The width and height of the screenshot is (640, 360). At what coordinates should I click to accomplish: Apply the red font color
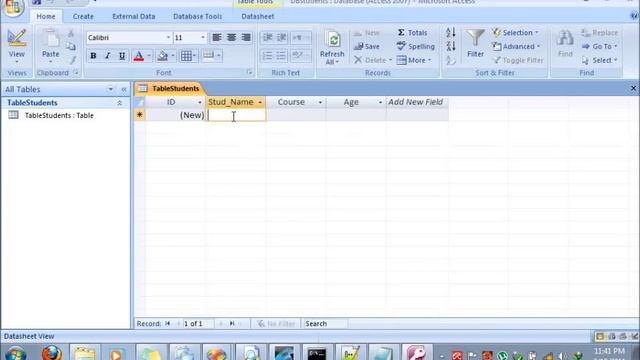(x=139, y=56)
